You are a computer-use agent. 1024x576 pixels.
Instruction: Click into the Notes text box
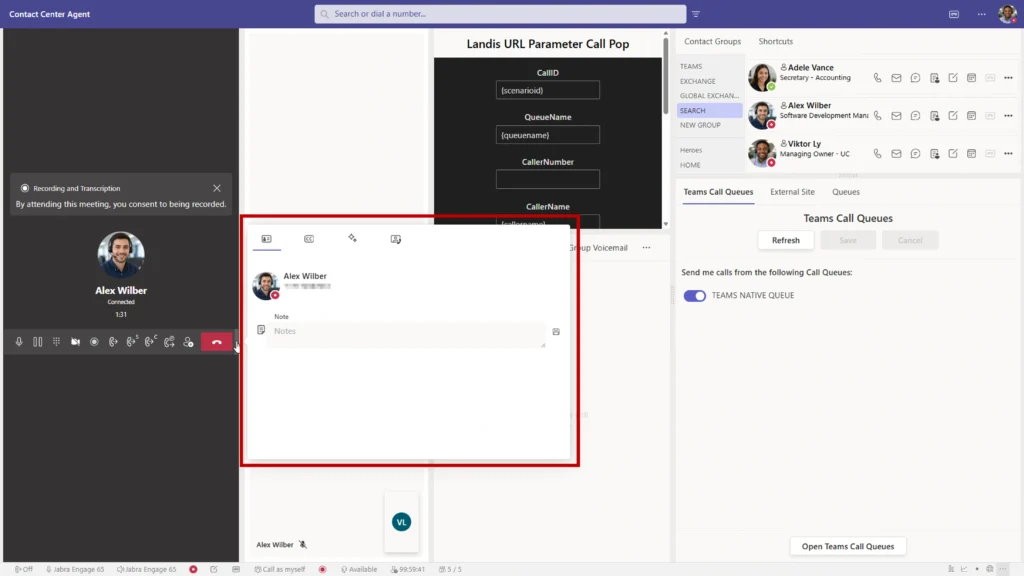tap(406, 334)
